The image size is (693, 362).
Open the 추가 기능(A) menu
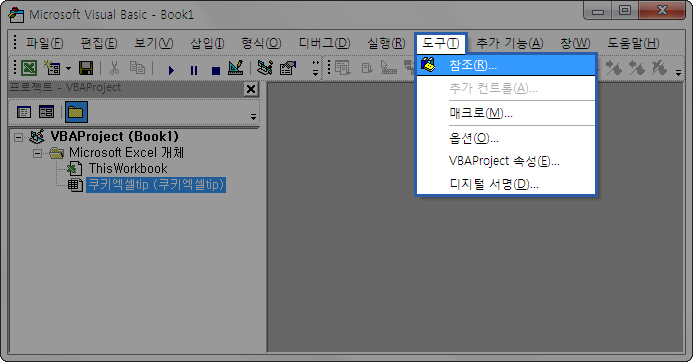tap(510, 43)
